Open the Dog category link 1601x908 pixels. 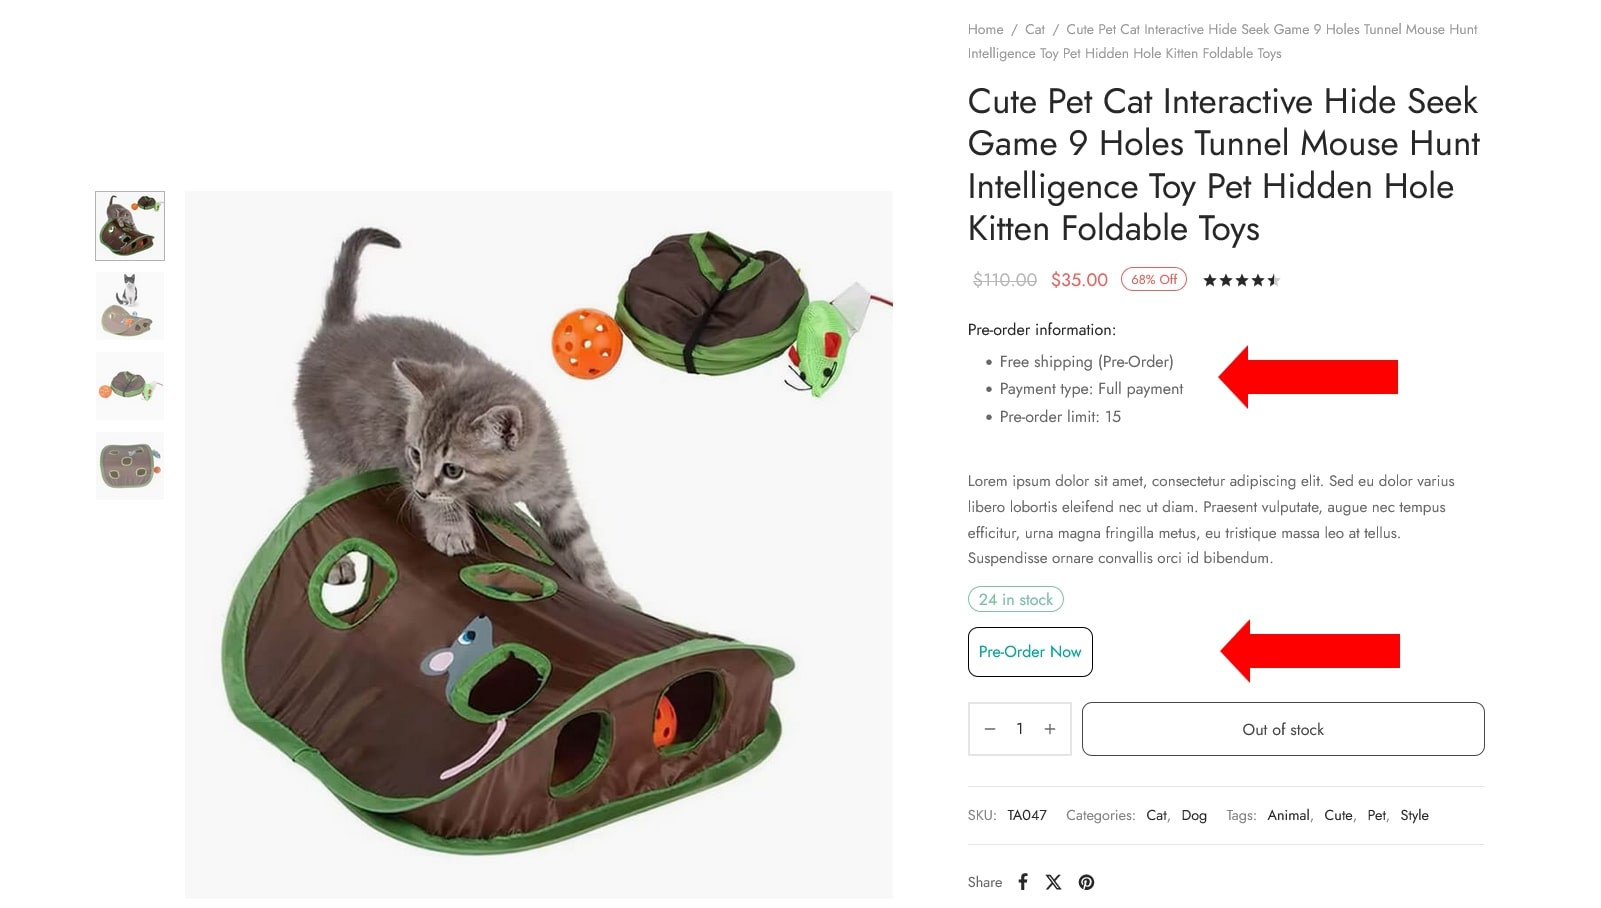coord(1194,815)
